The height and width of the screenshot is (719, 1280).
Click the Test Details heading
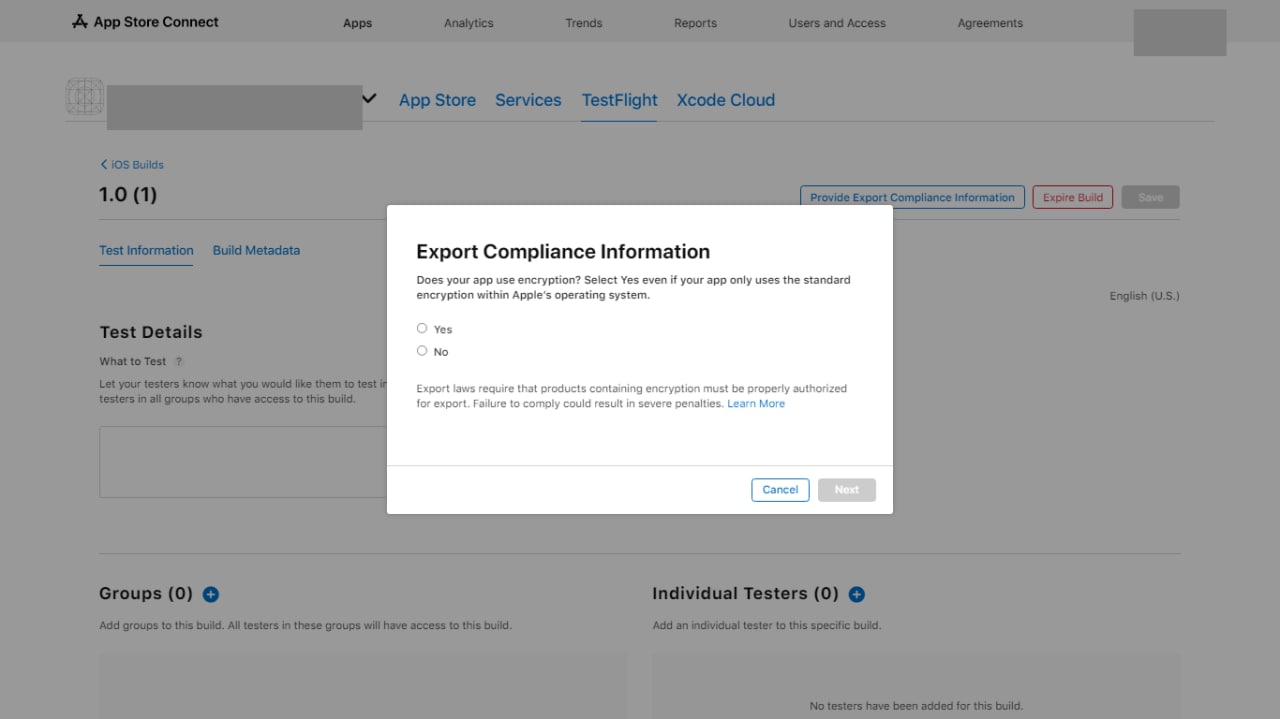pyautogui.click(x=151, y=332)
